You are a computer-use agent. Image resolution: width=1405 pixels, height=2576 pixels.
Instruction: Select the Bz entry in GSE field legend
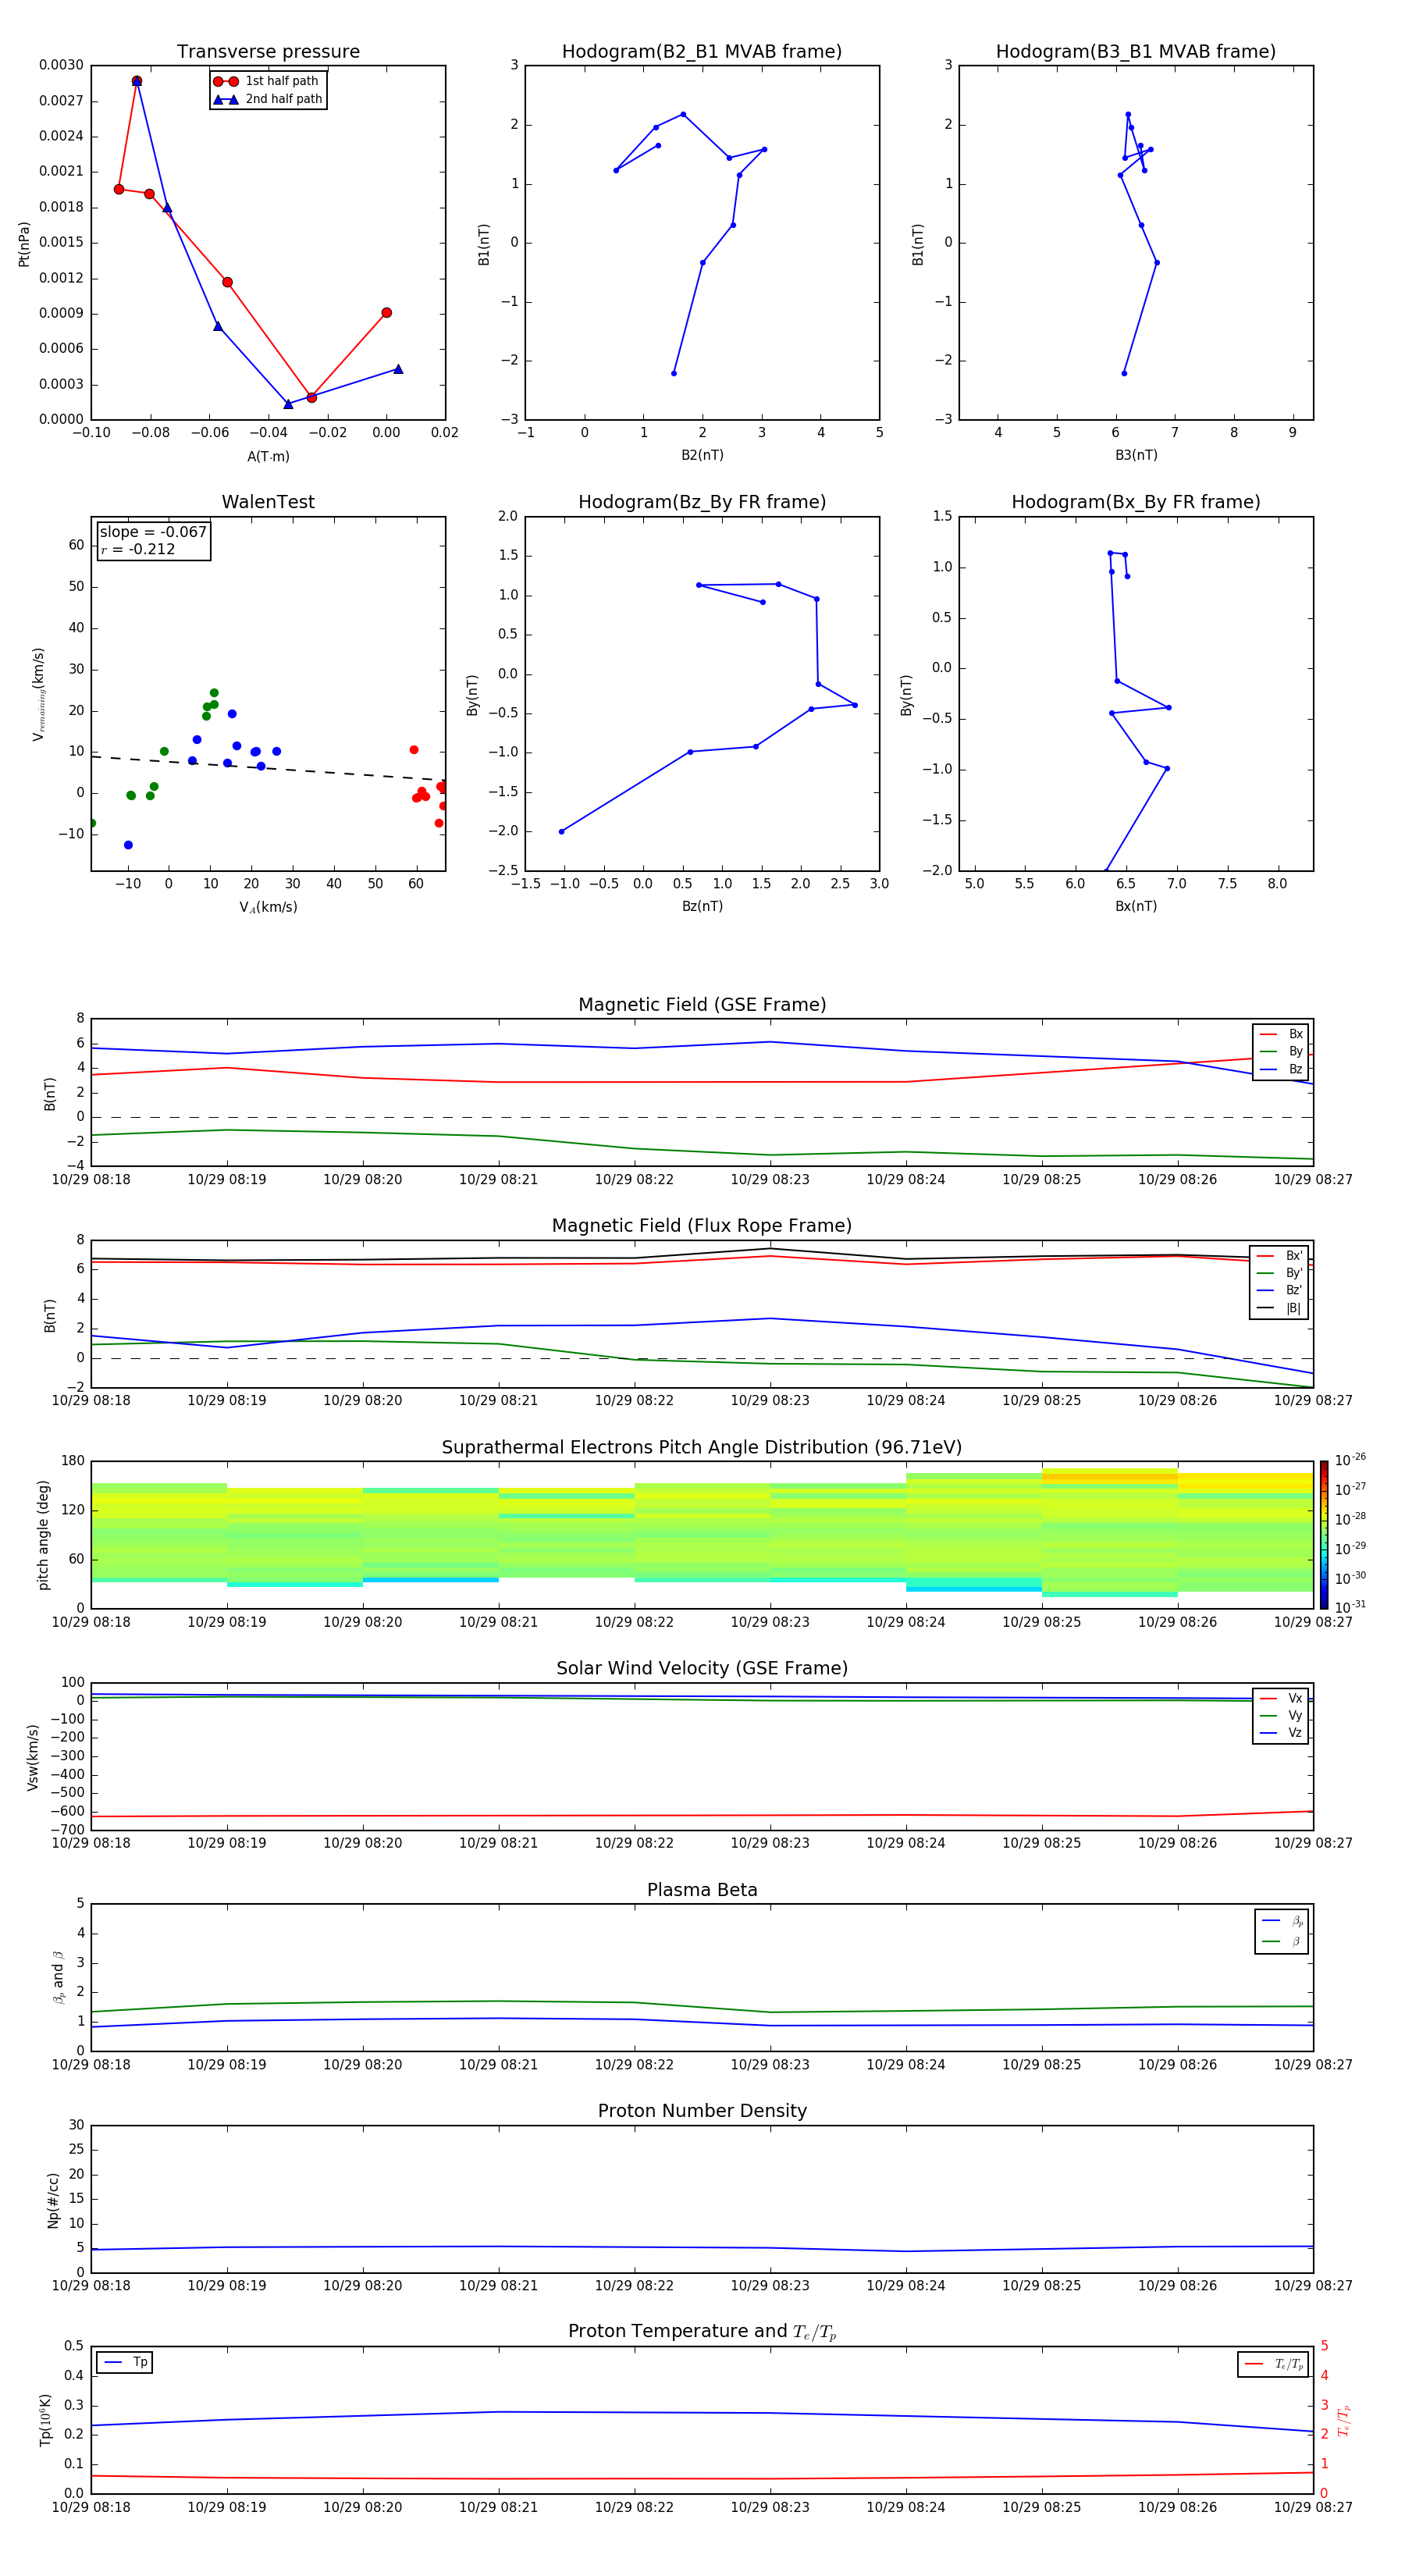1281,1070
